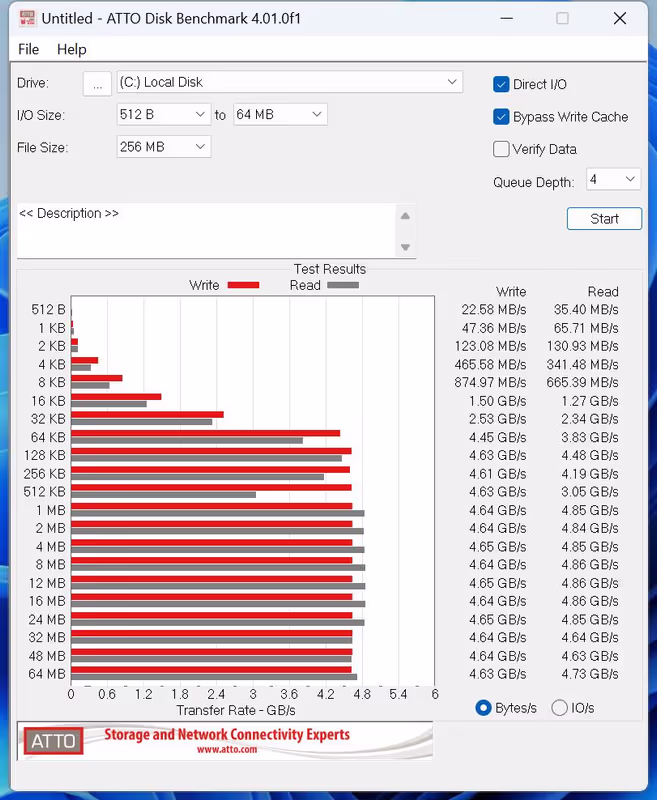Disable the Direct I/O checkbox
The height and width of the screenshot is (800, 657).
point(502,84)
